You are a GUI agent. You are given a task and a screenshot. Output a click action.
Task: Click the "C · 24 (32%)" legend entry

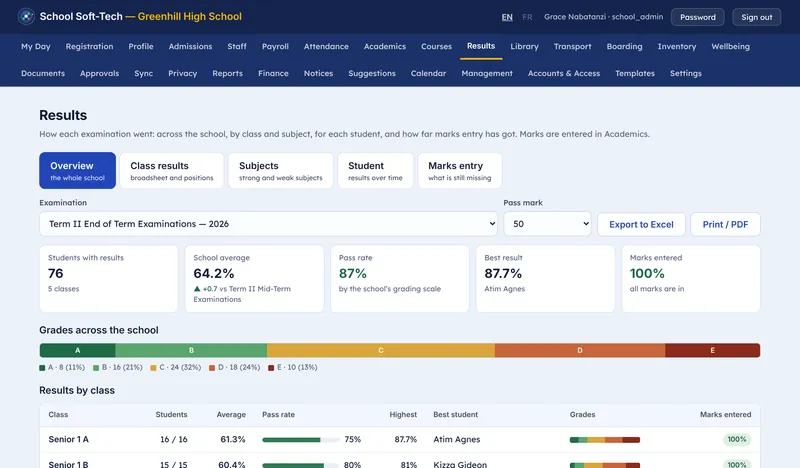[x=176, y=367]
